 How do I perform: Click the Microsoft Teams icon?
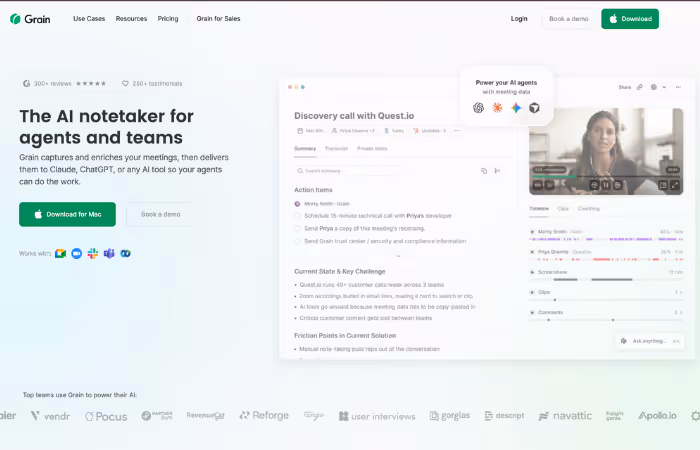[109, 254]
